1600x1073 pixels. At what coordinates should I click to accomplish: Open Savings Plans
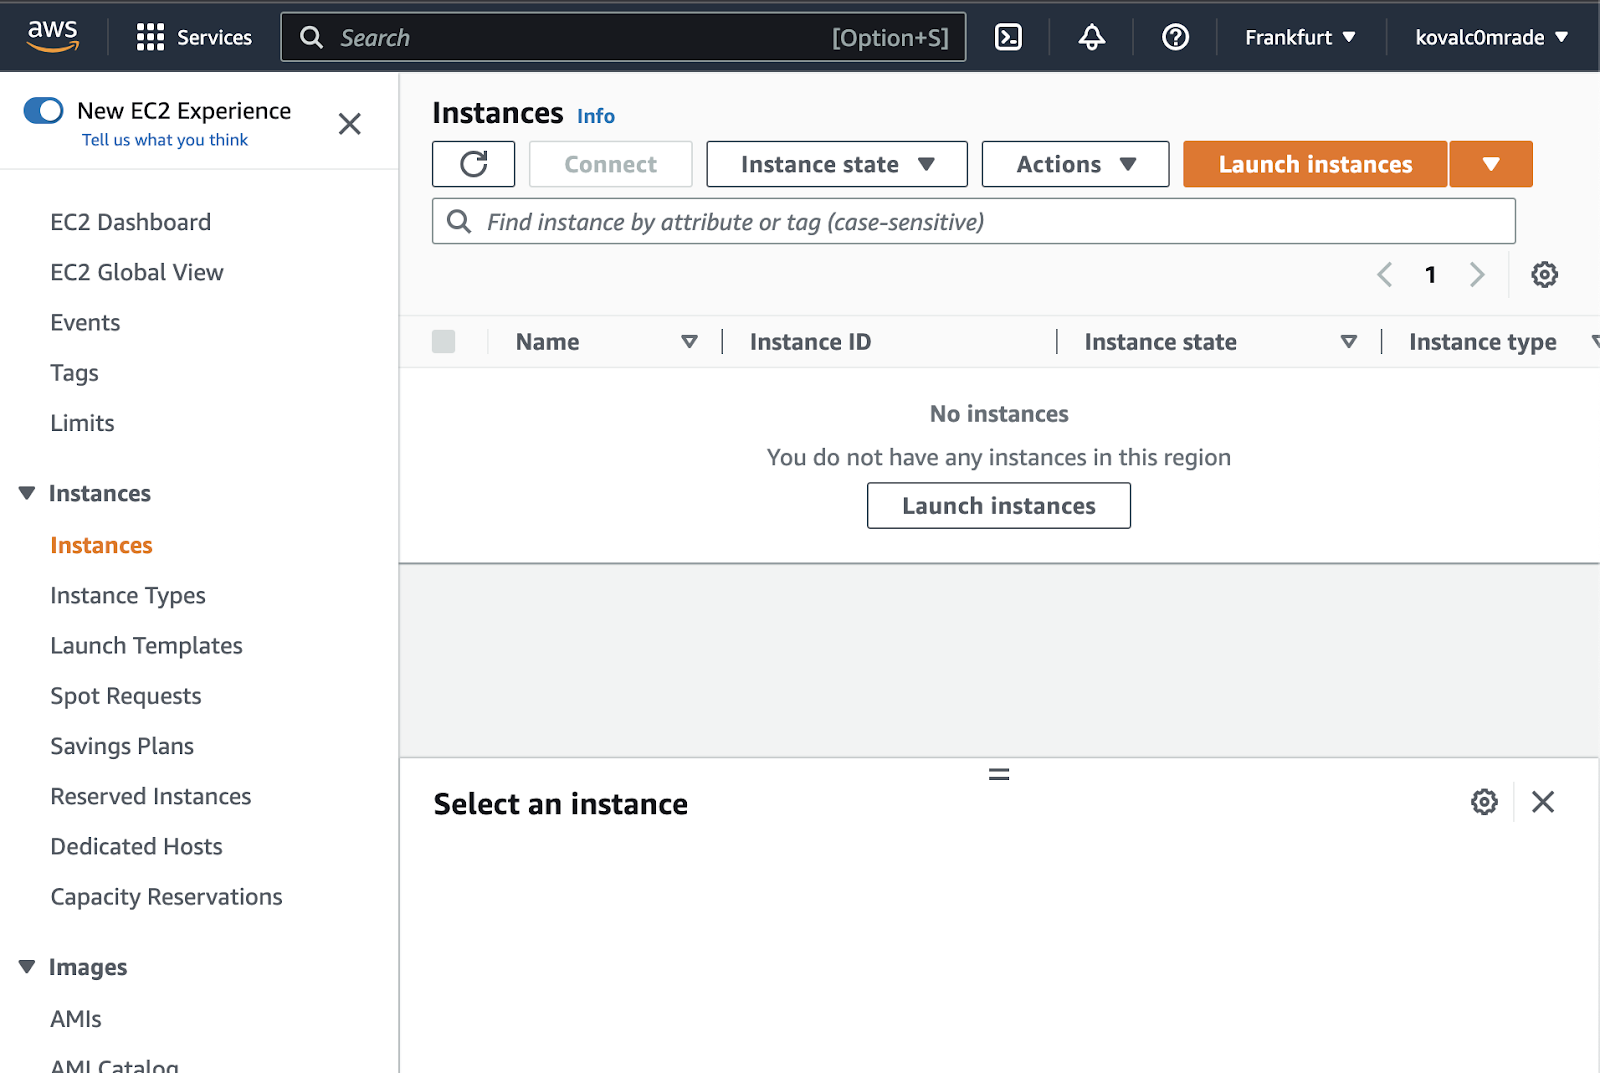[x=122, y=746]
